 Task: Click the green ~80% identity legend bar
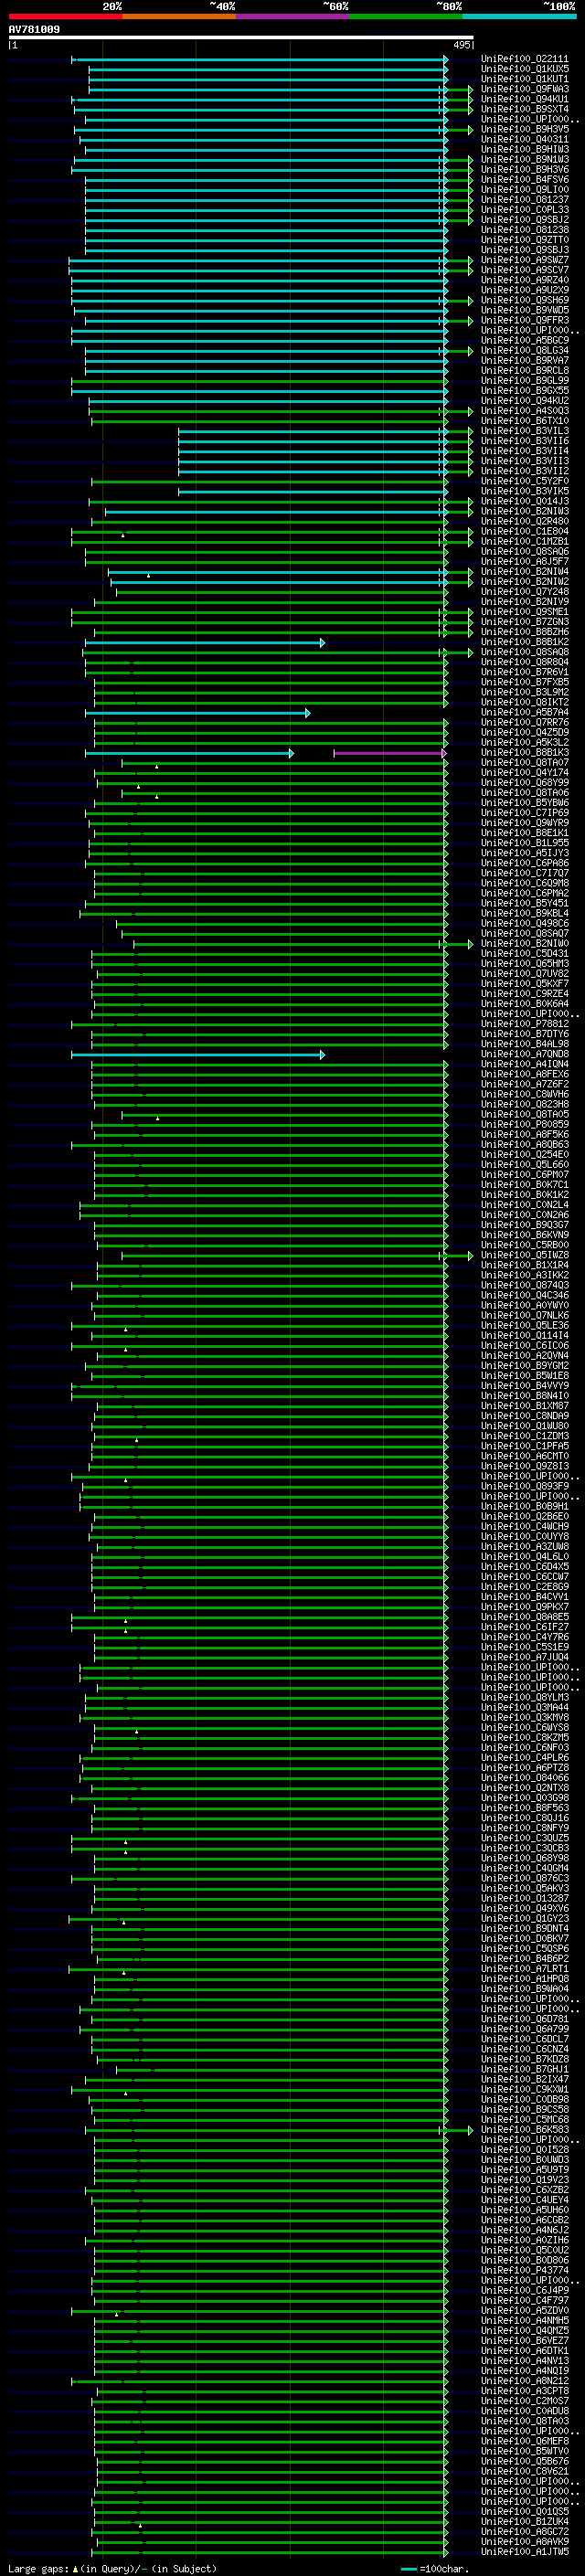pyautogui.click(x=406, y=16)
